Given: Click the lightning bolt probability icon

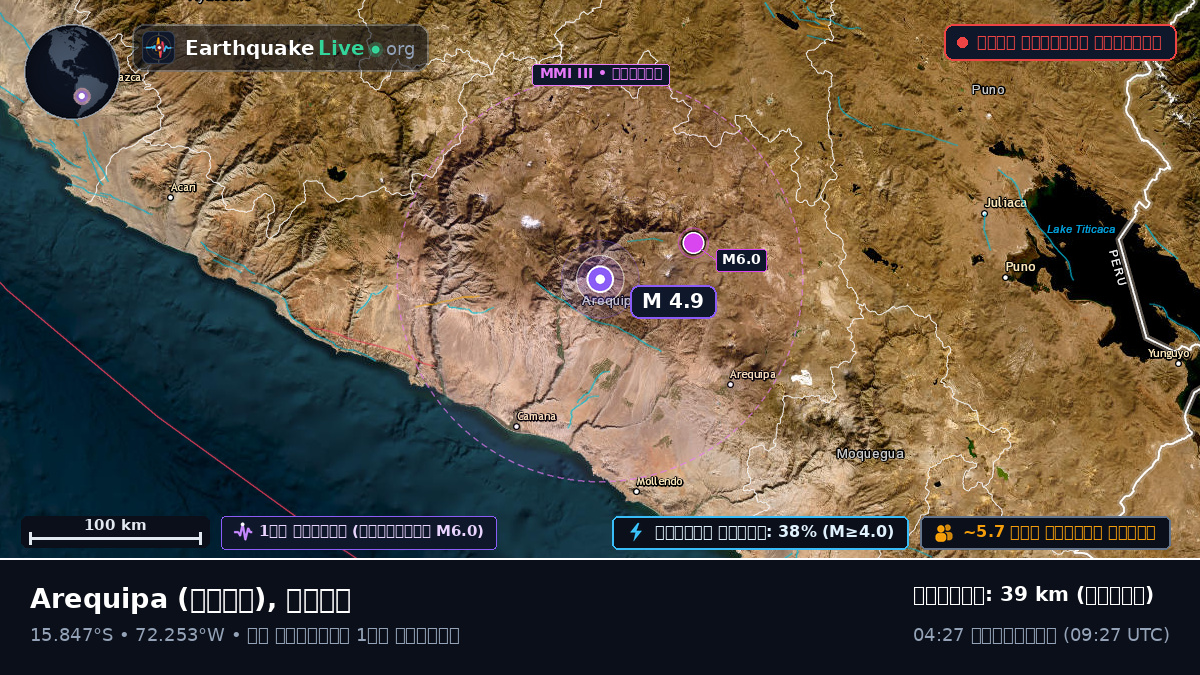Looking at the screenshot, I should (x=636, y=532).
